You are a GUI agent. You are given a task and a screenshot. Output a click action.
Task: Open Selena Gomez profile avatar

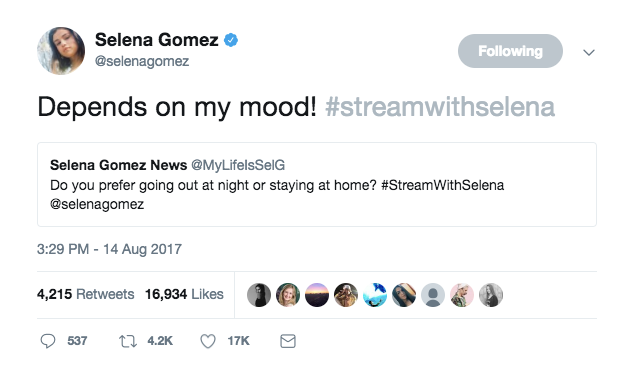(x=61, y=51)
